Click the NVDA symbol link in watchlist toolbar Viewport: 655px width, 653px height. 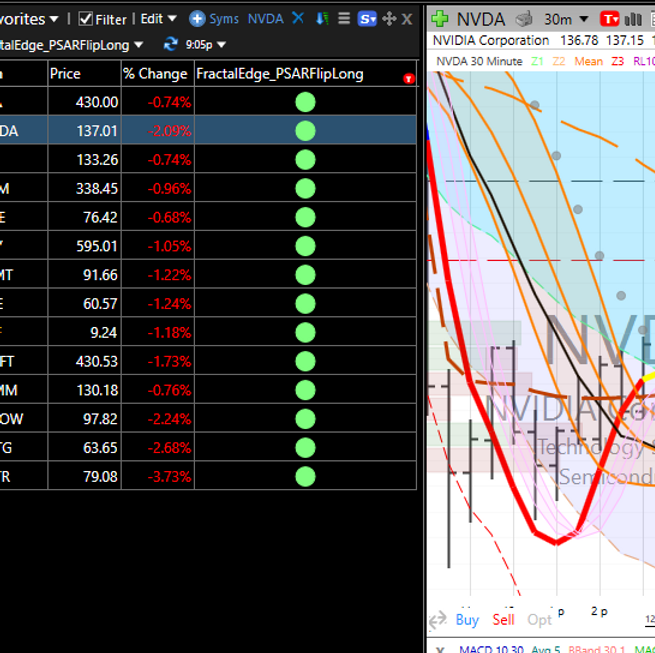(266, 19)
